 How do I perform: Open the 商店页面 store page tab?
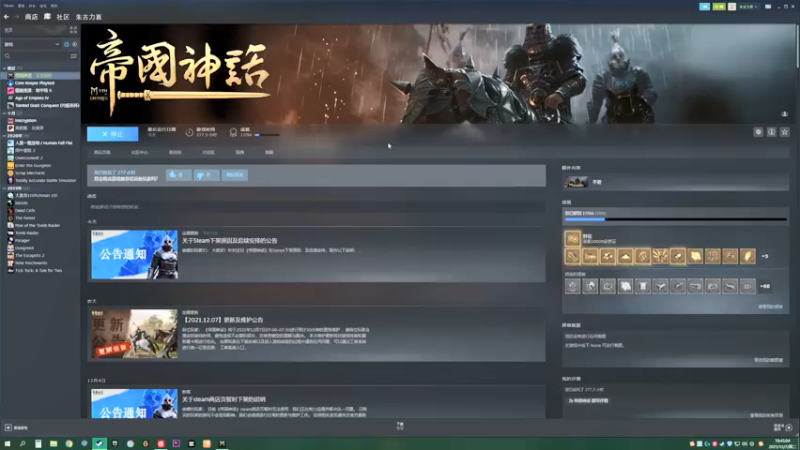tap(102, 153)
